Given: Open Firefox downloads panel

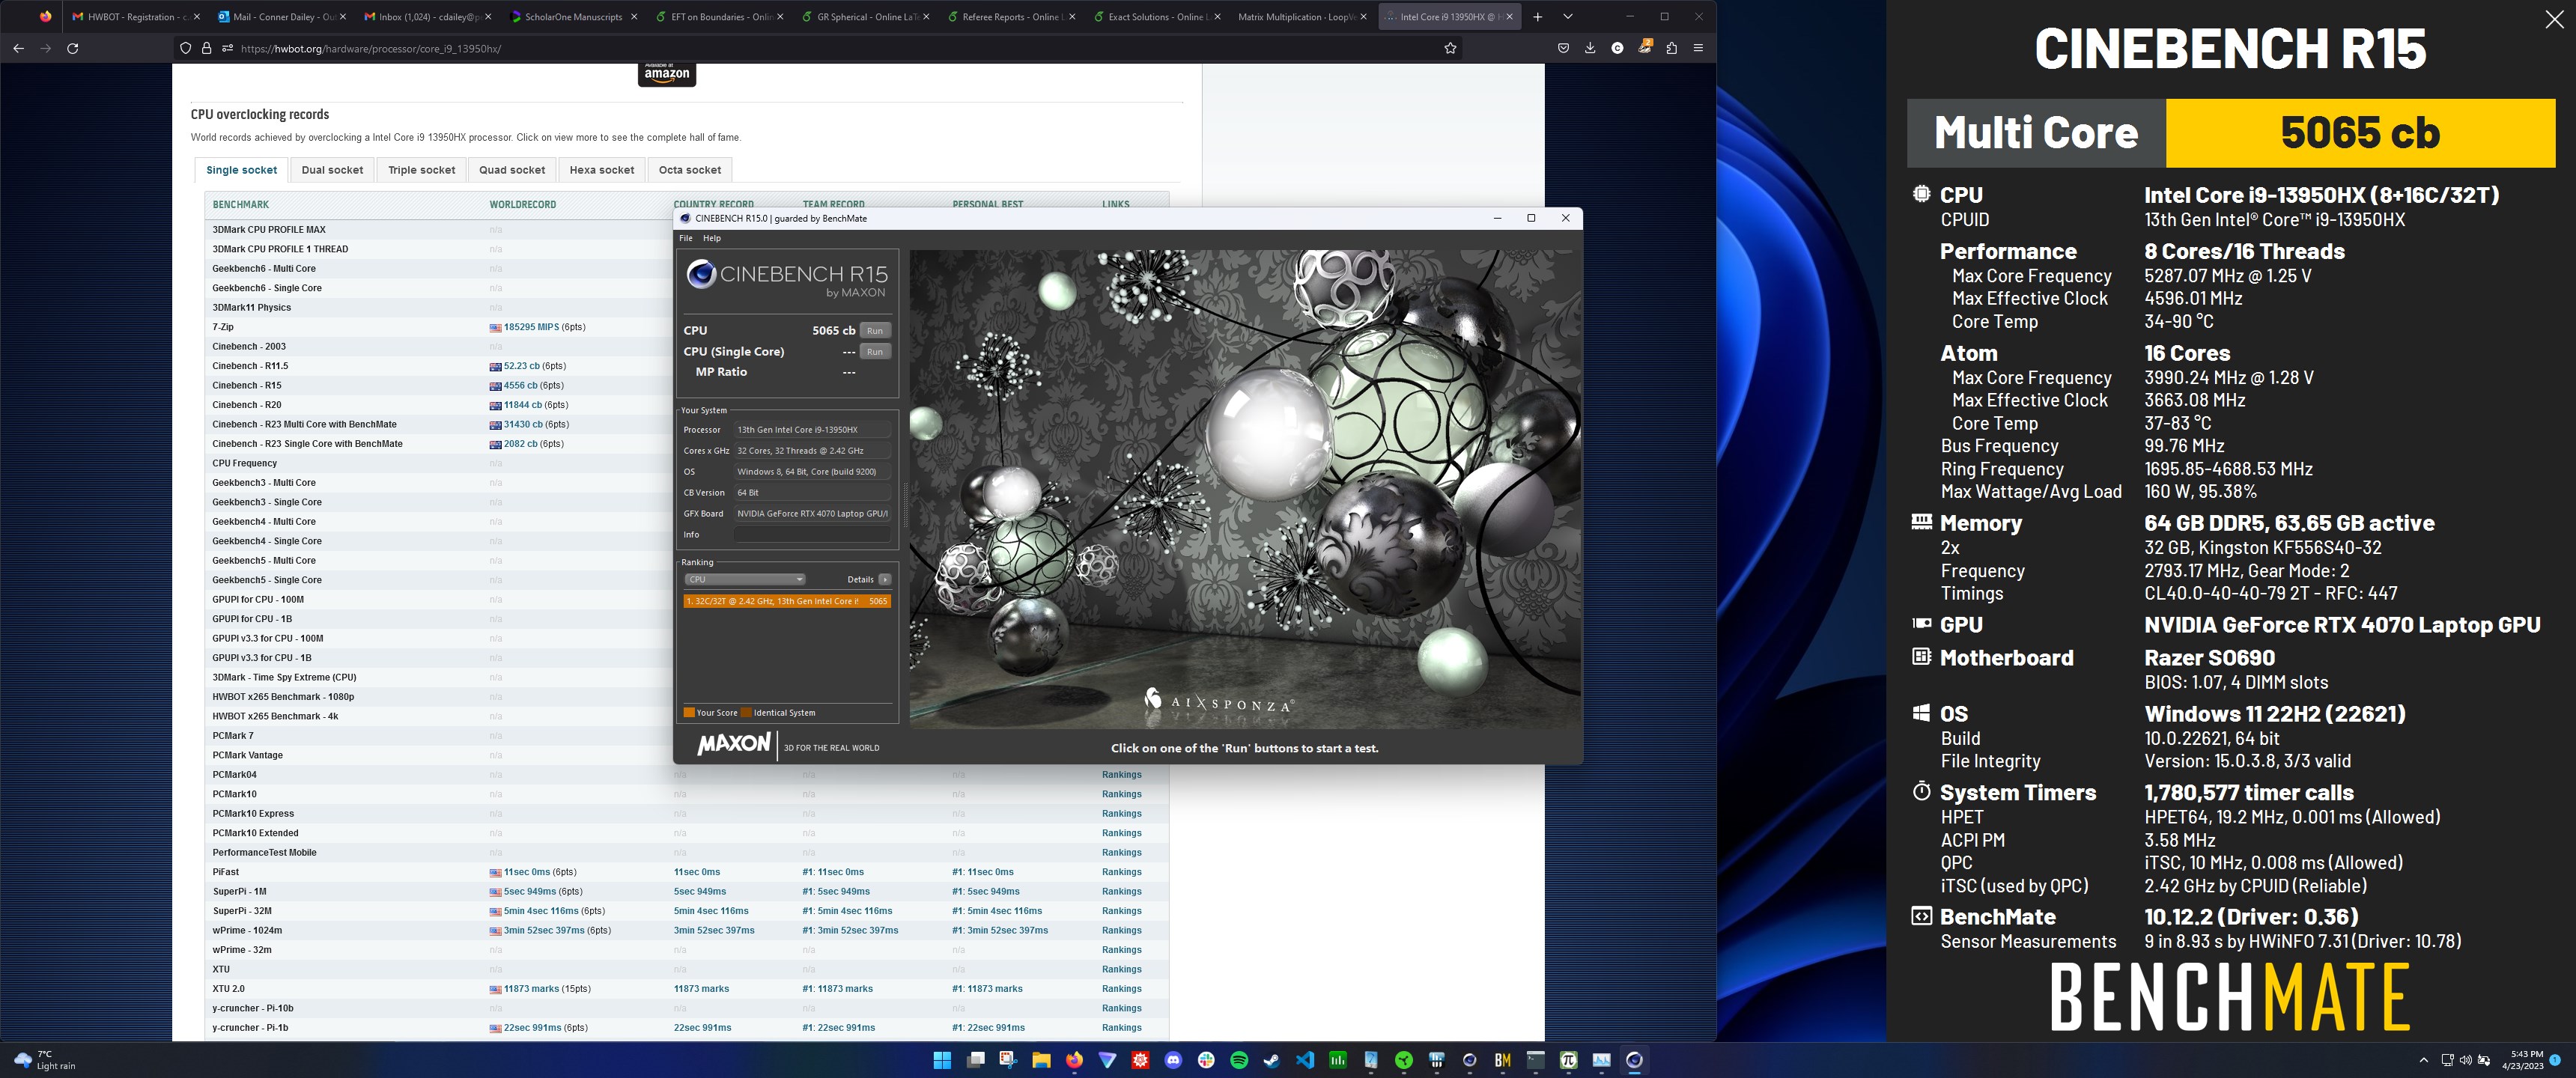Looking at the screenshot, I should pos(1590,48).
